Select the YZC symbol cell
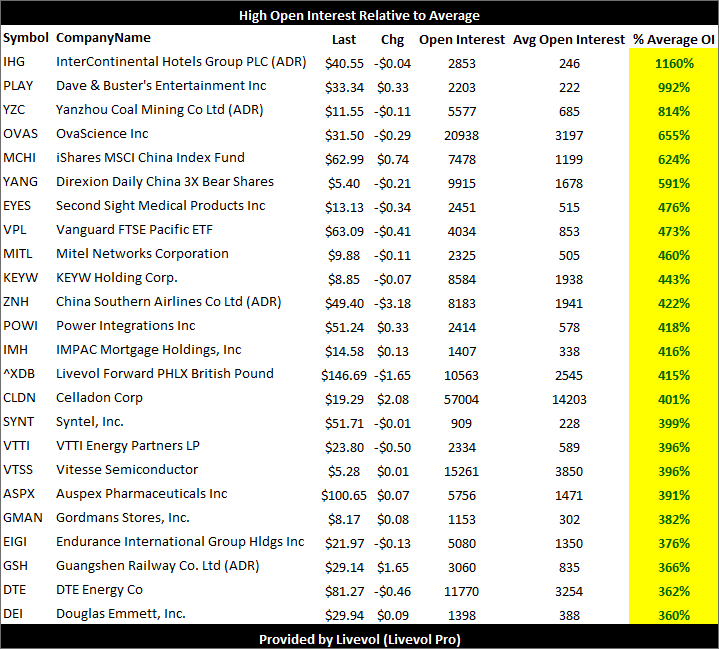 [x=14, y=110]
